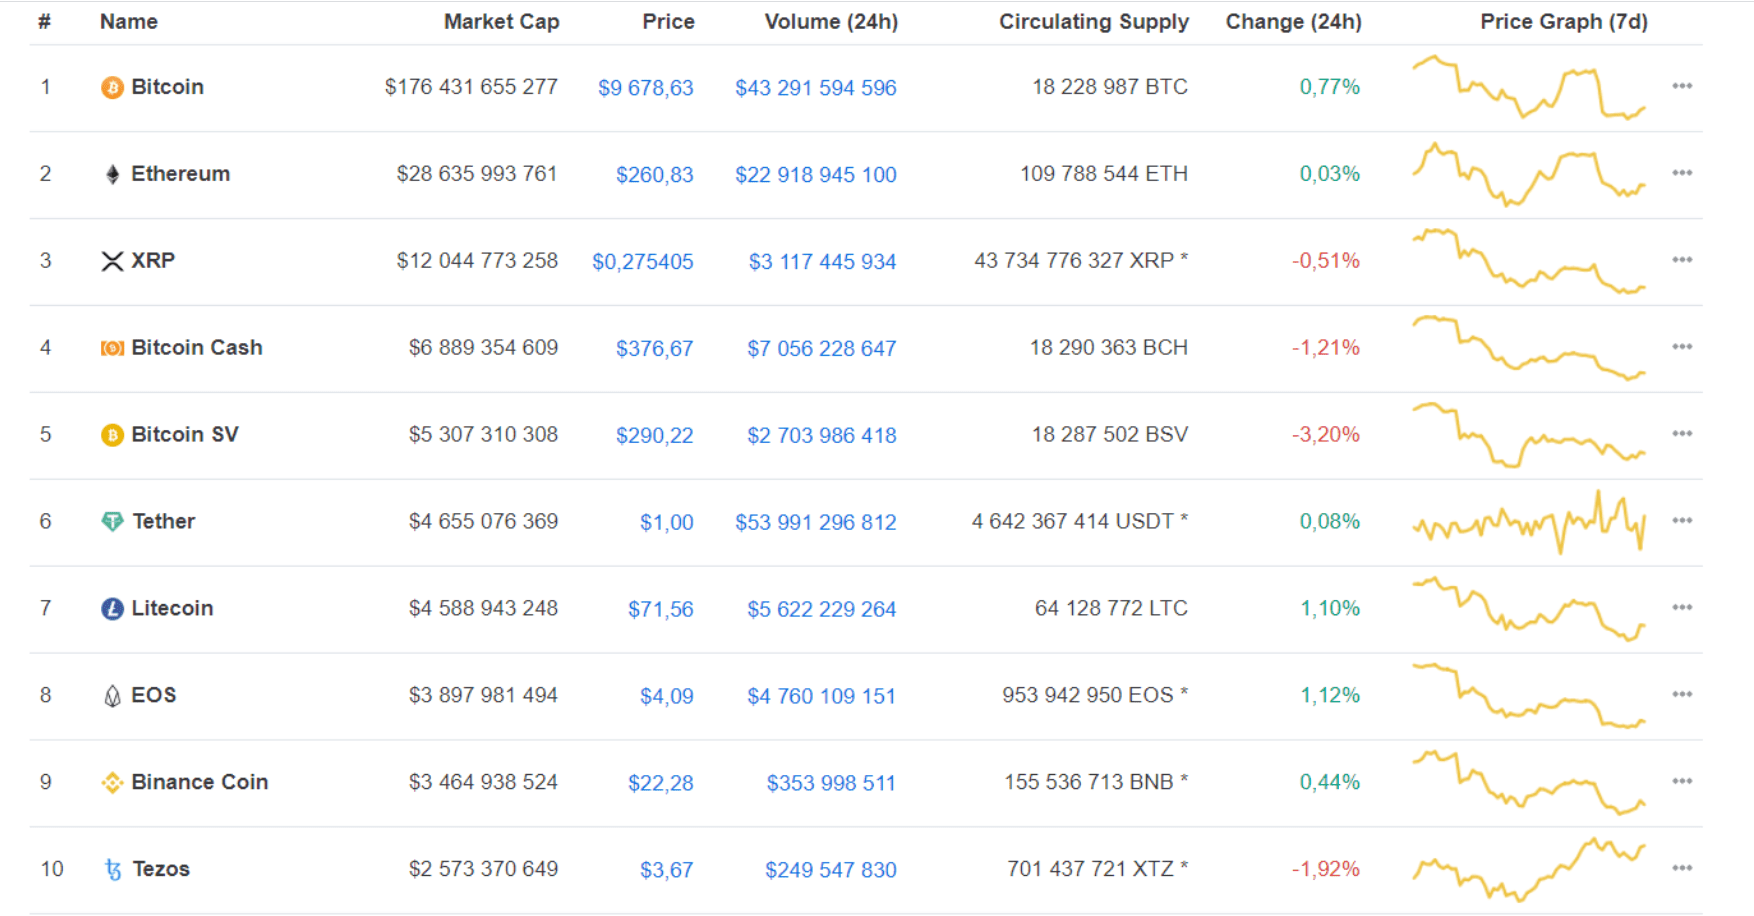Open the Tezos name link
The image size is (1754, 916).
[x=161, y=870]
